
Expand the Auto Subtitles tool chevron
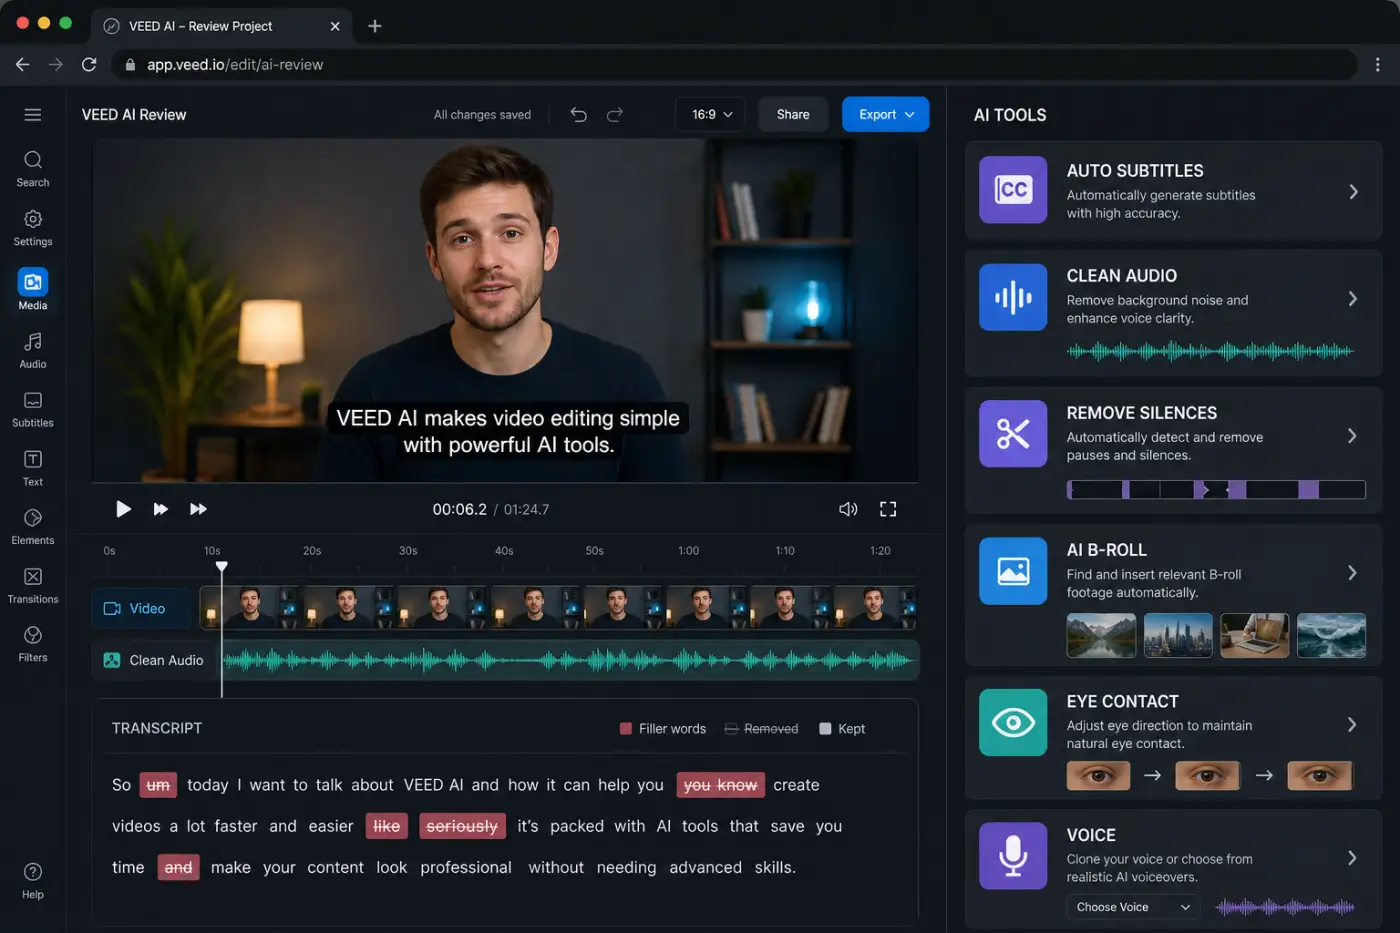[1353, 191]
